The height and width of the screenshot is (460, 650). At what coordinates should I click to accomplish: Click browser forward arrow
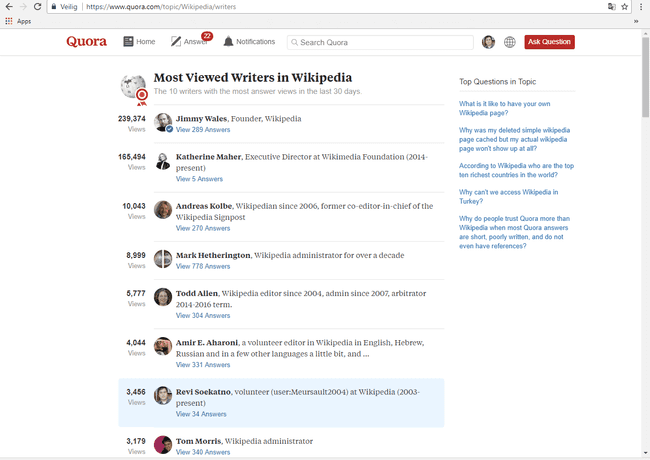coord(23,7)
